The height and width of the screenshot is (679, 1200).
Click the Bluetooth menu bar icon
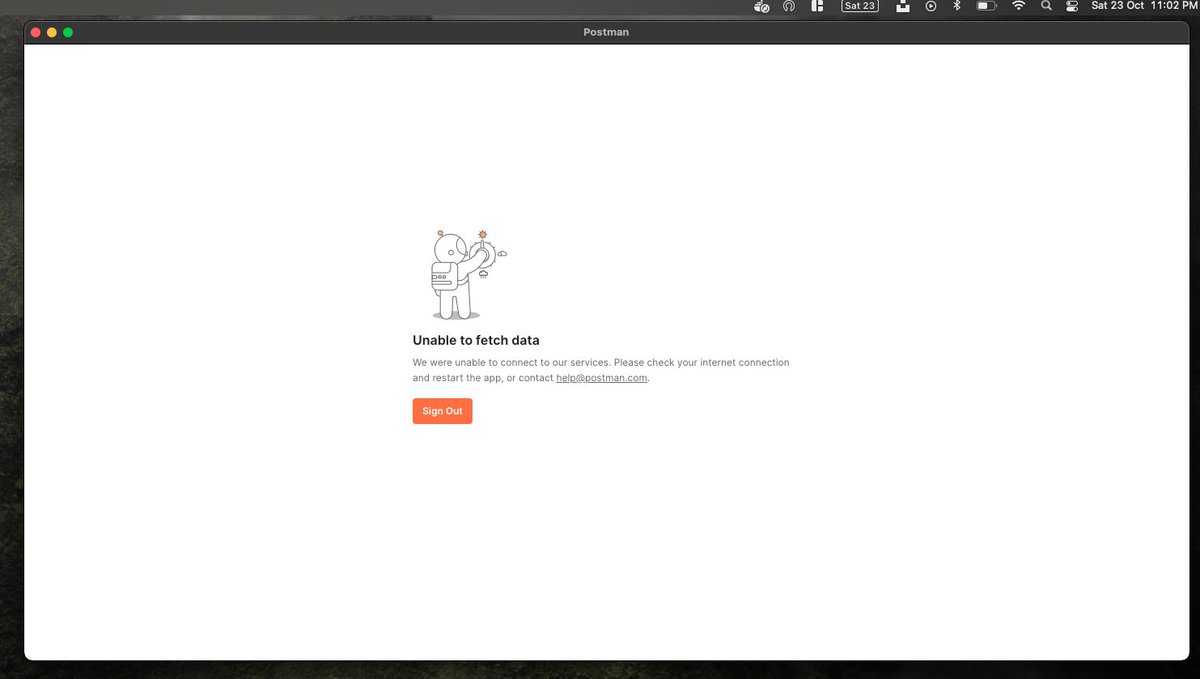click(x=956, y=6)
